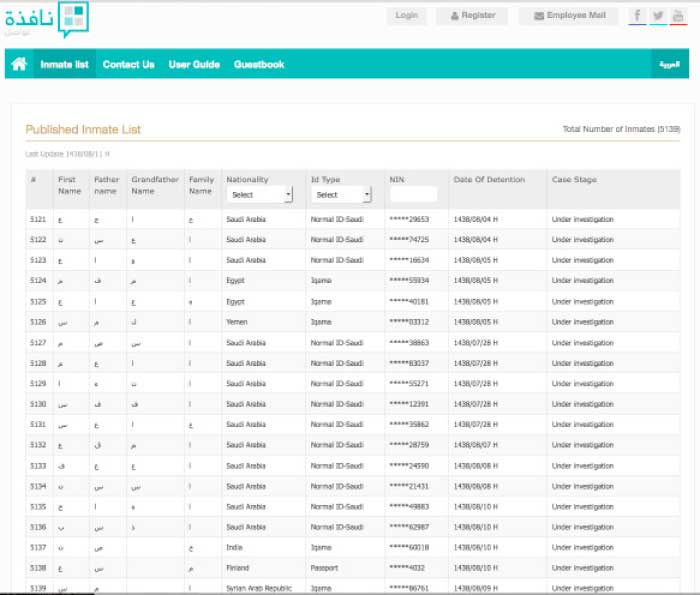The width and height of the screenshot is (700, 595).
Task: Click NIN *****35862
Action: 409,424
